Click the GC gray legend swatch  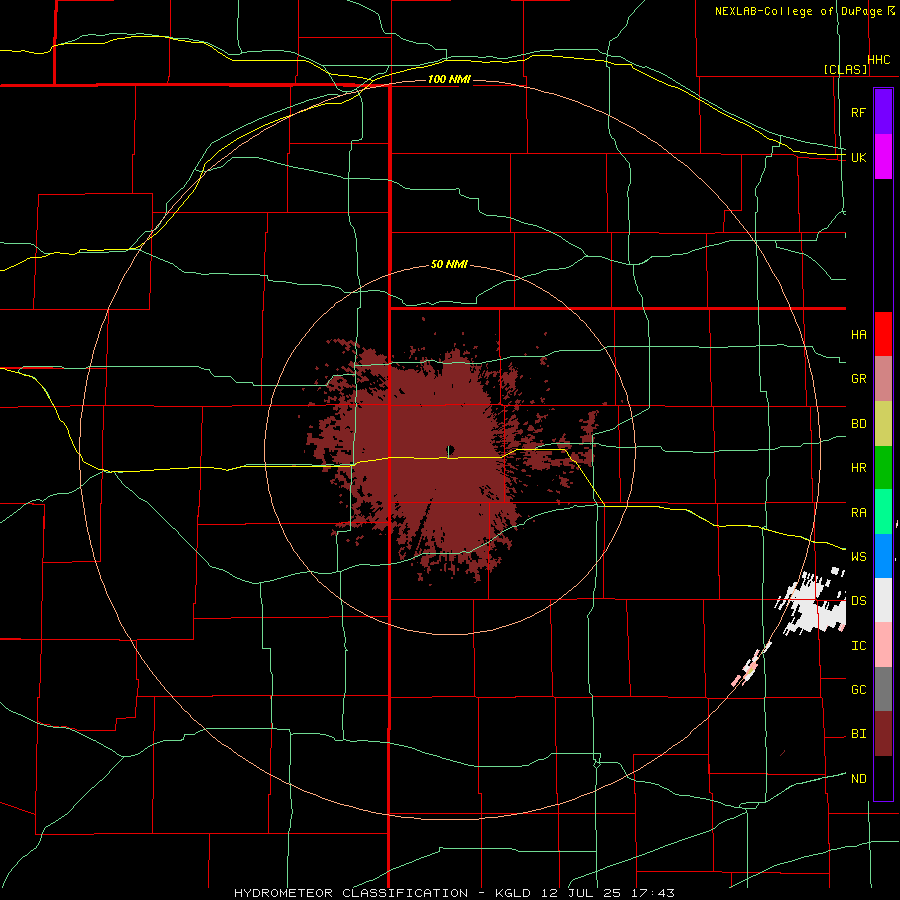click(x=883, y=689)
